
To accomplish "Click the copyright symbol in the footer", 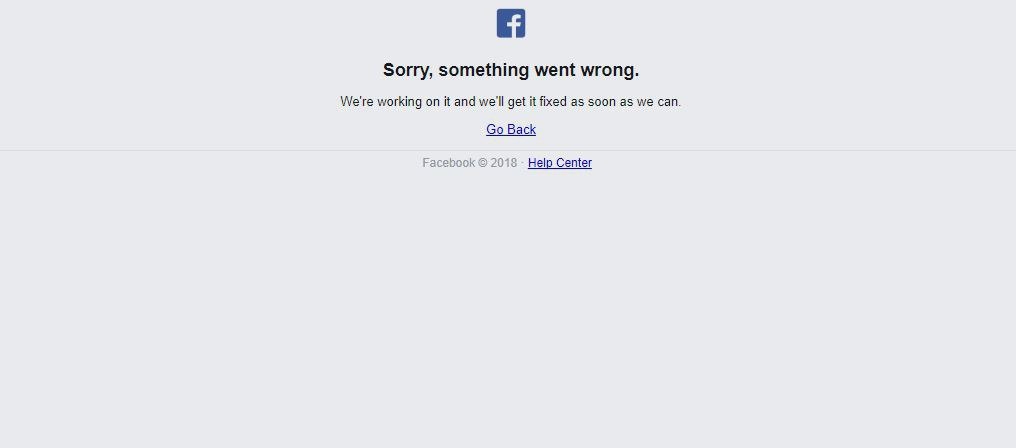I will 483,163.
